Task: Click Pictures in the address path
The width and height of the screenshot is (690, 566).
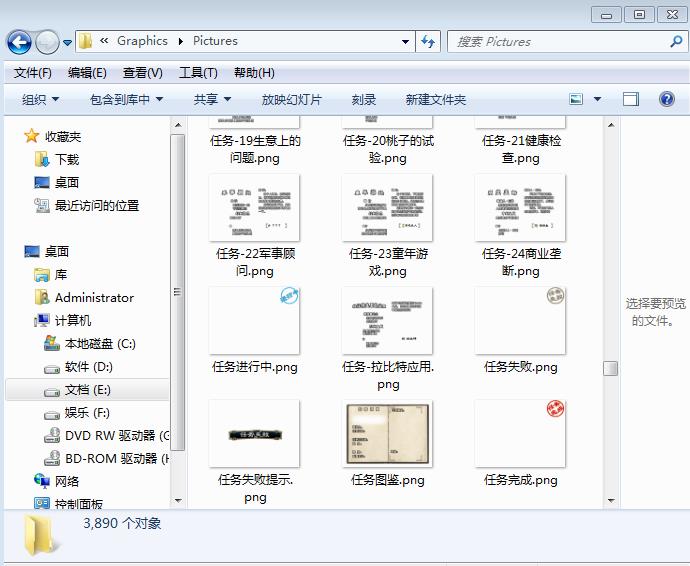Action: pyautogui.click(x=215, y=41)
